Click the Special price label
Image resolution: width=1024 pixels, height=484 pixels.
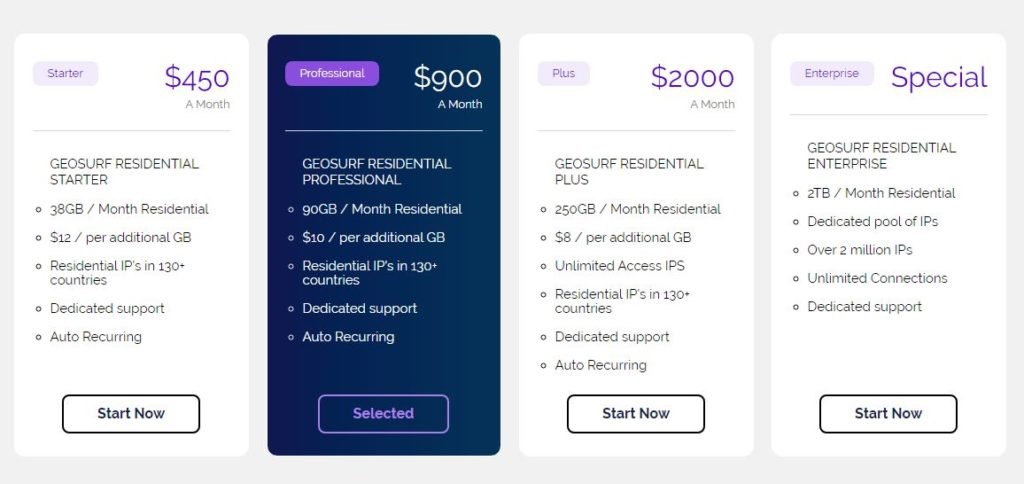[x=939, y=78]
